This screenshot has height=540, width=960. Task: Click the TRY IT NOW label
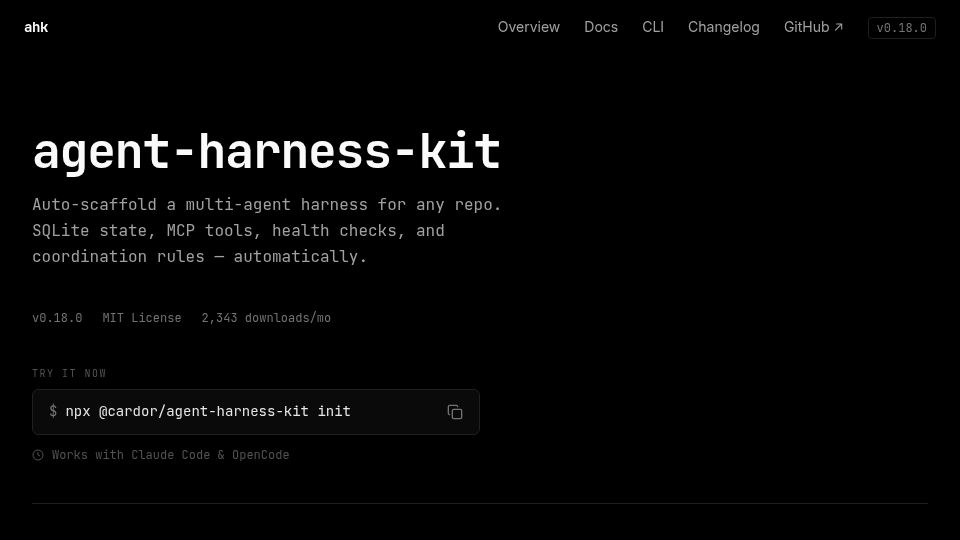pyautogui.click(x=69, y=373)
